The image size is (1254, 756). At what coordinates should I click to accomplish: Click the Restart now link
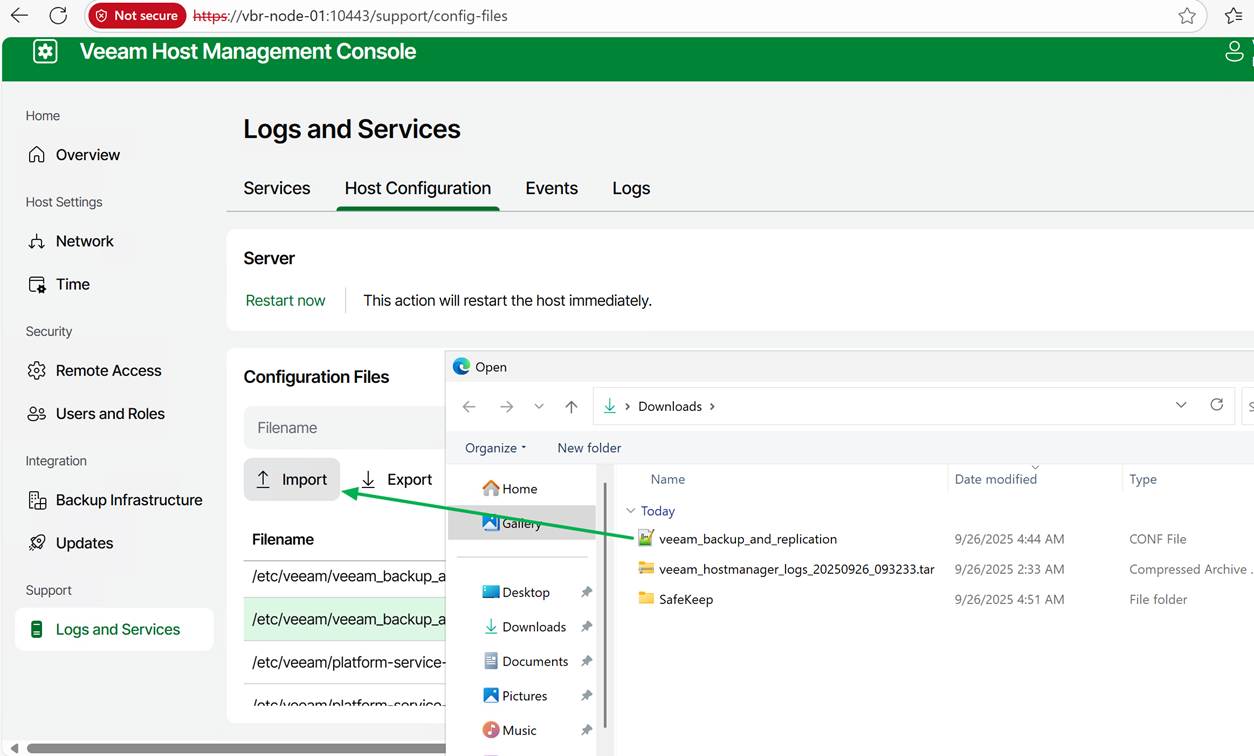click(x=285, y=300)
